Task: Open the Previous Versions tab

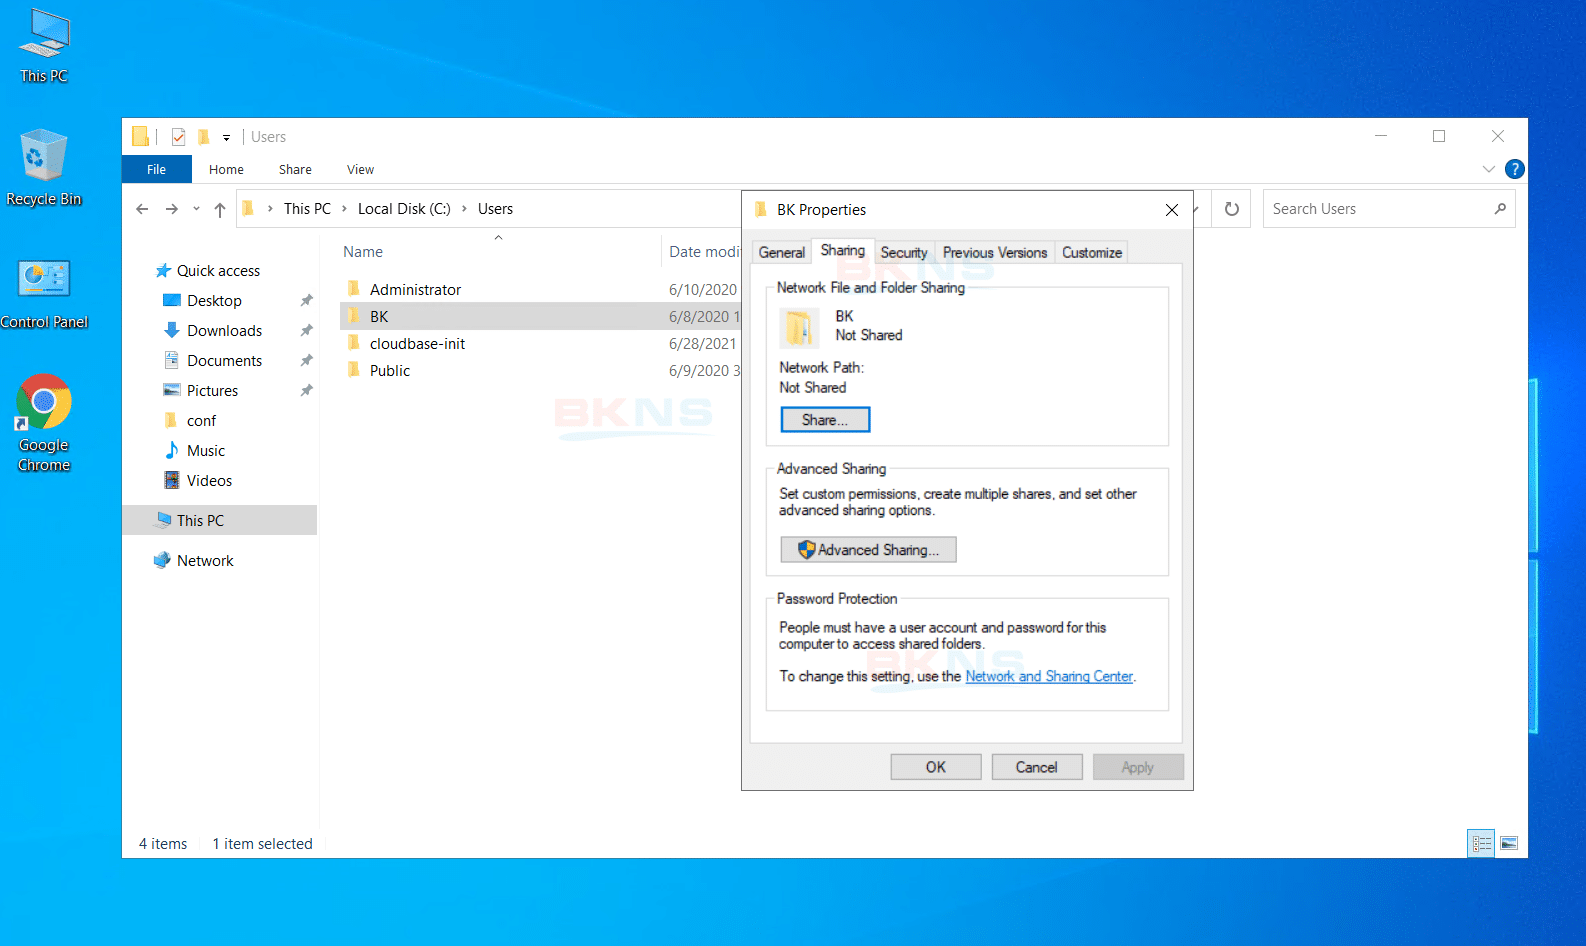Action: (994, 252)
